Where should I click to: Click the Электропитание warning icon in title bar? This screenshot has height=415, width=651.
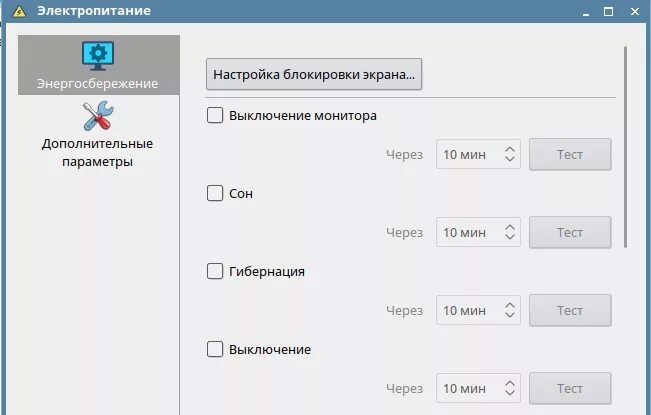[17, 11]
